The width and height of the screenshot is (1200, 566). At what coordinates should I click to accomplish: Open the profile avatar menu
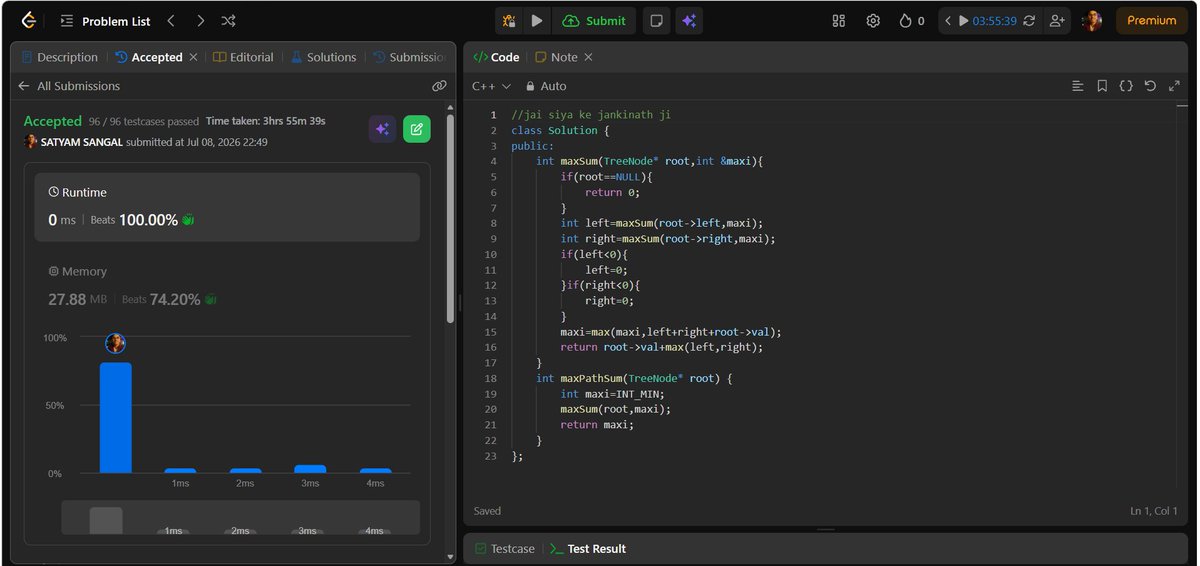(1092, 20)
